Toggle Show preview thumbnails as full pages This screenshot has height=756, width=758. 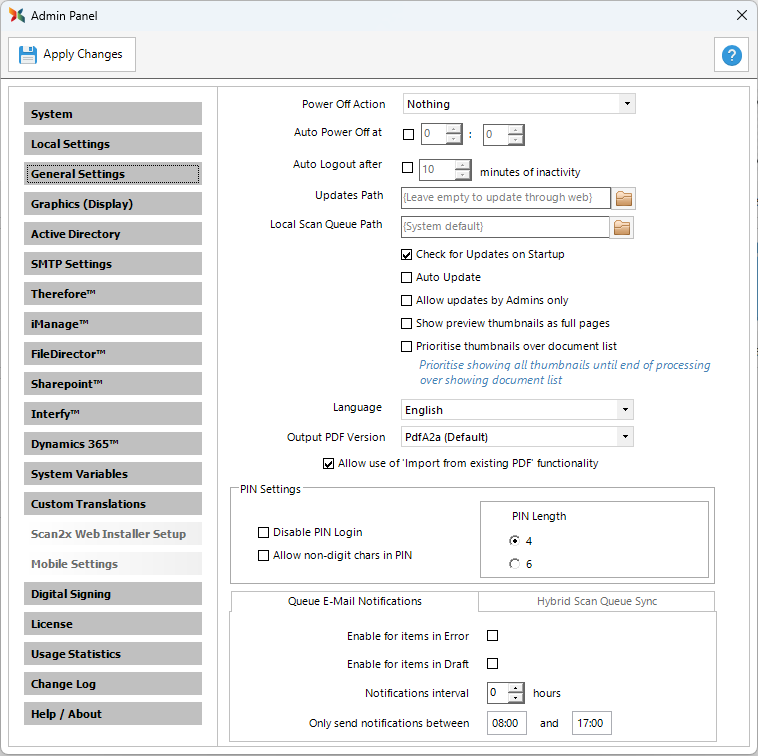(407, 323)
